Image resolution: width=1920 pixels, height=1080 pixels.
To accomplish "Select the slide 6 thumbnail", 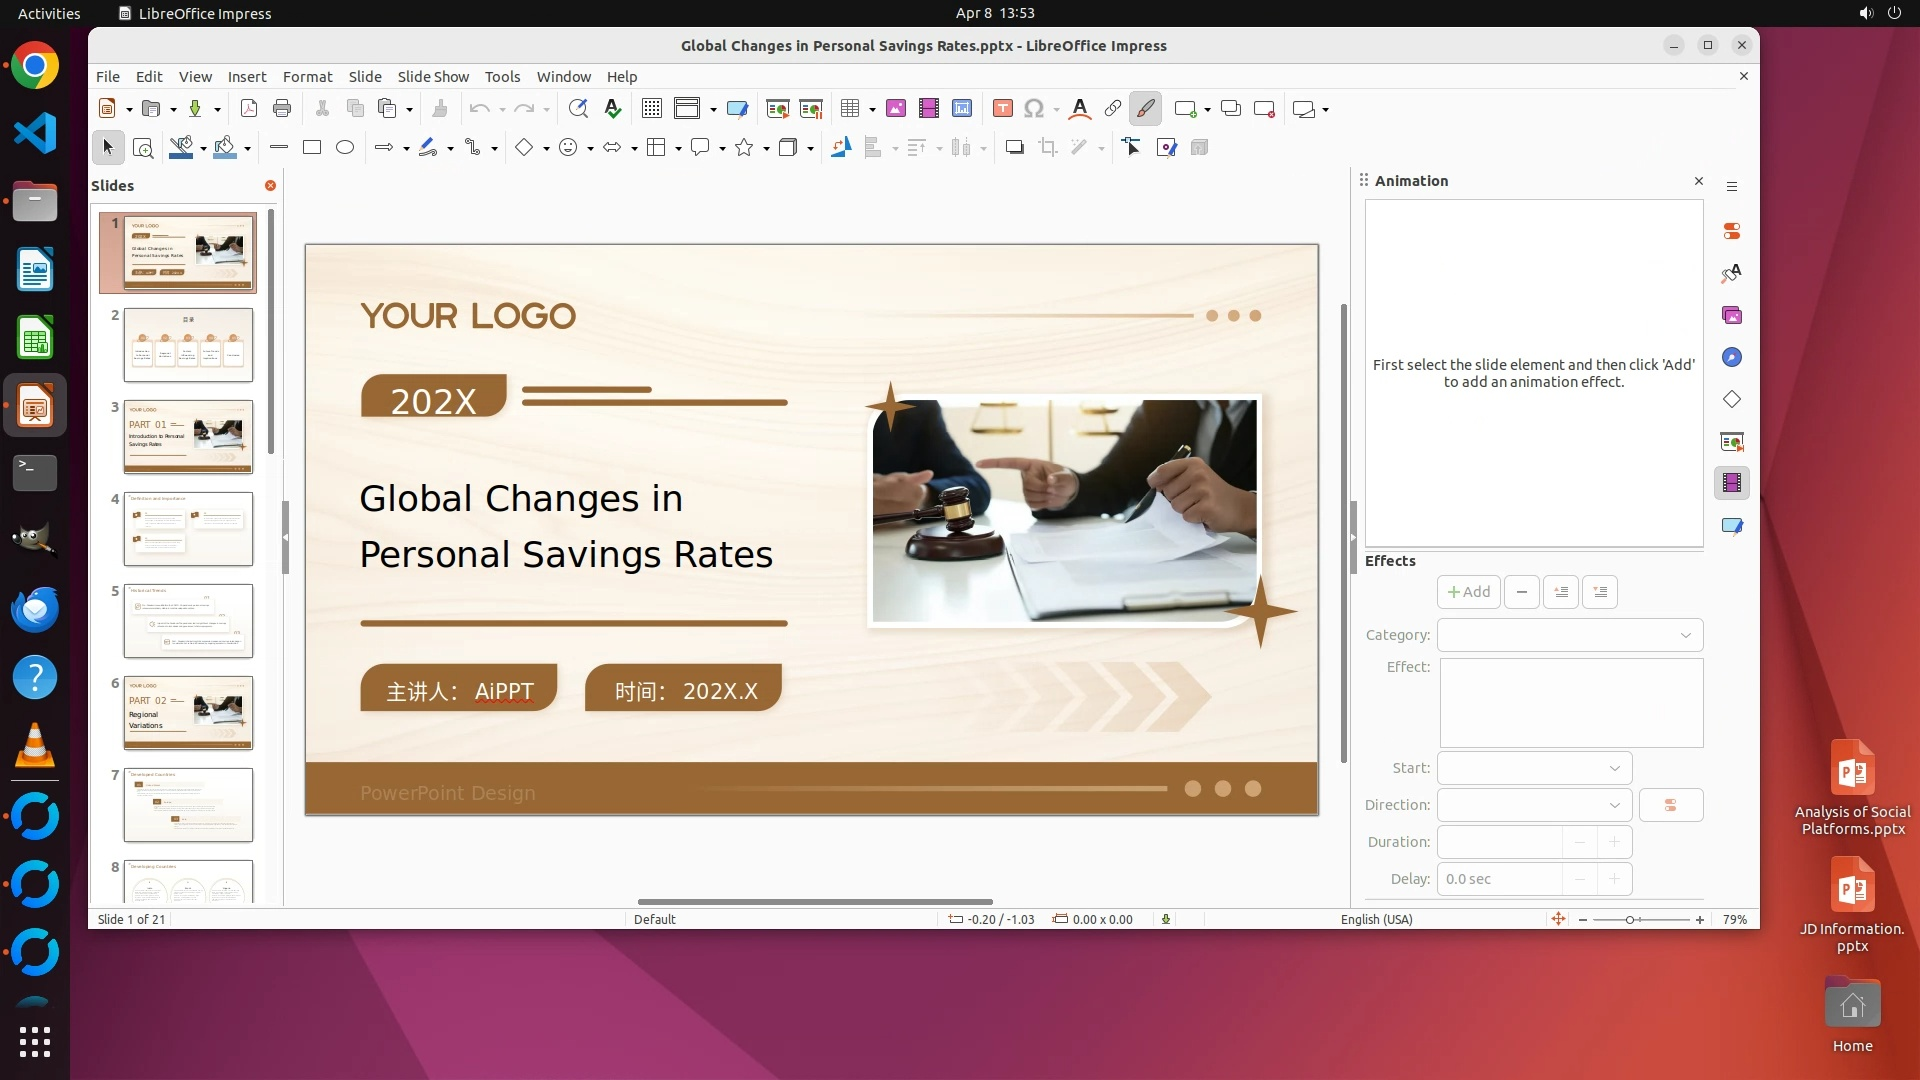I will point(188,713).
